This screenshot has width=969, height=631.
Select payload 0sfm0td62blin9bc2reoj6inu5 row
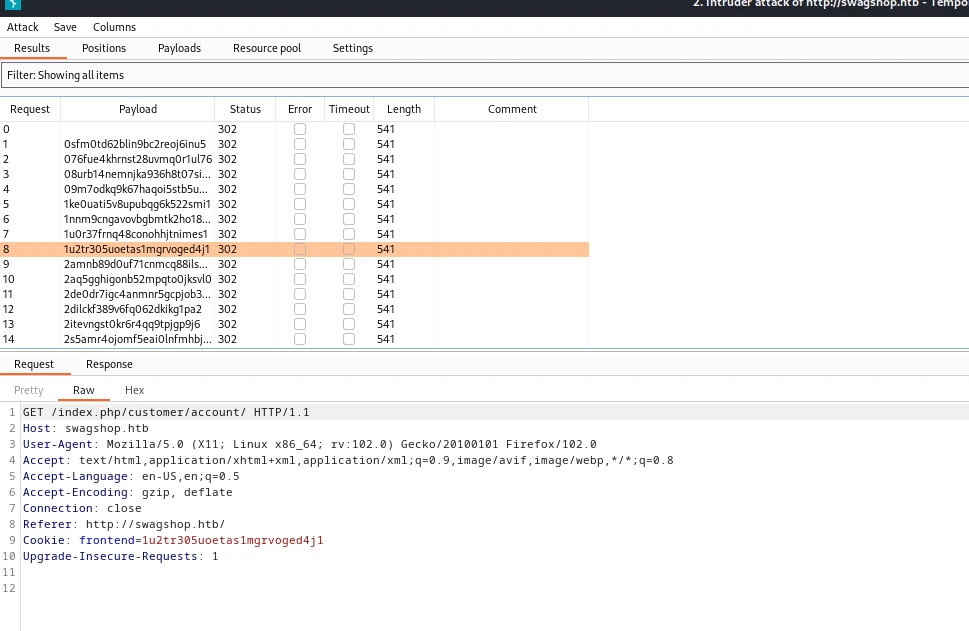(x=294, y=144)
